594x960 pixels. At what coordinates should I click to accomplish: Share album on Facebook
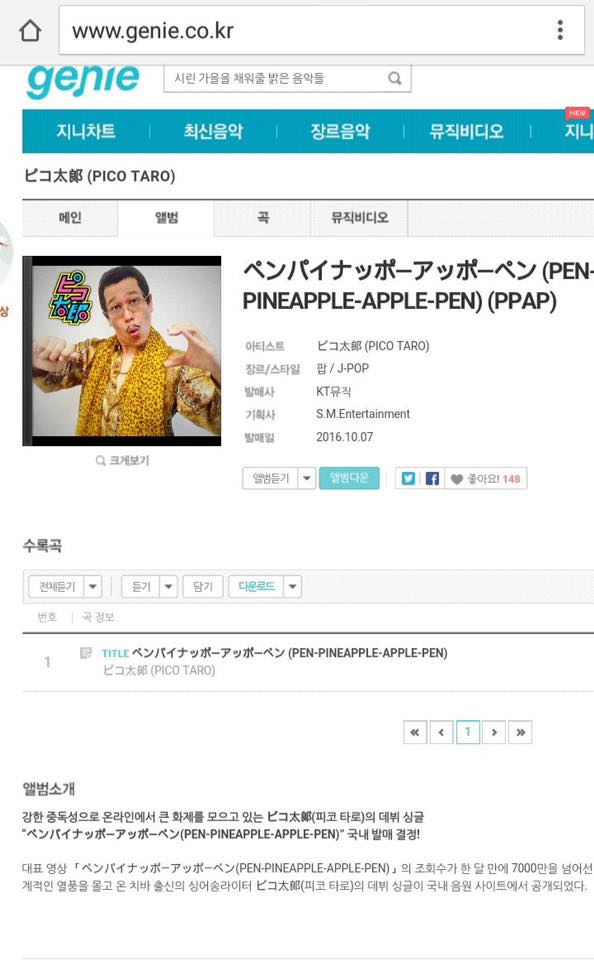(x=432, y=479)
